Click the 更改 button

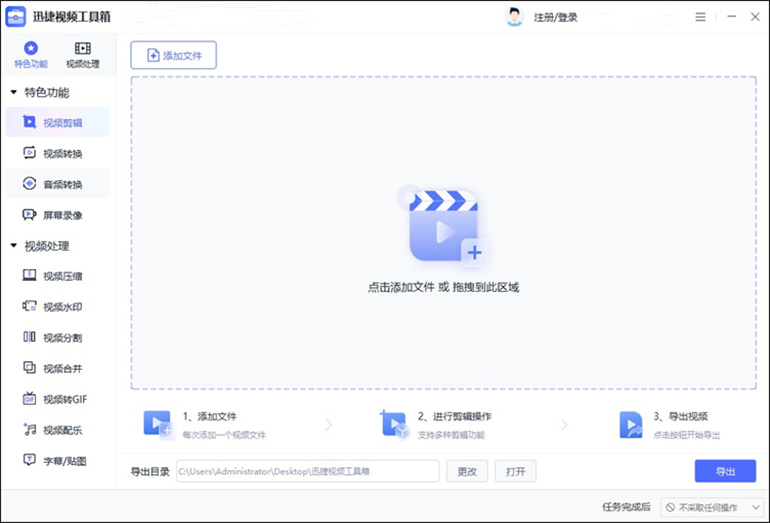pos(467,471)
